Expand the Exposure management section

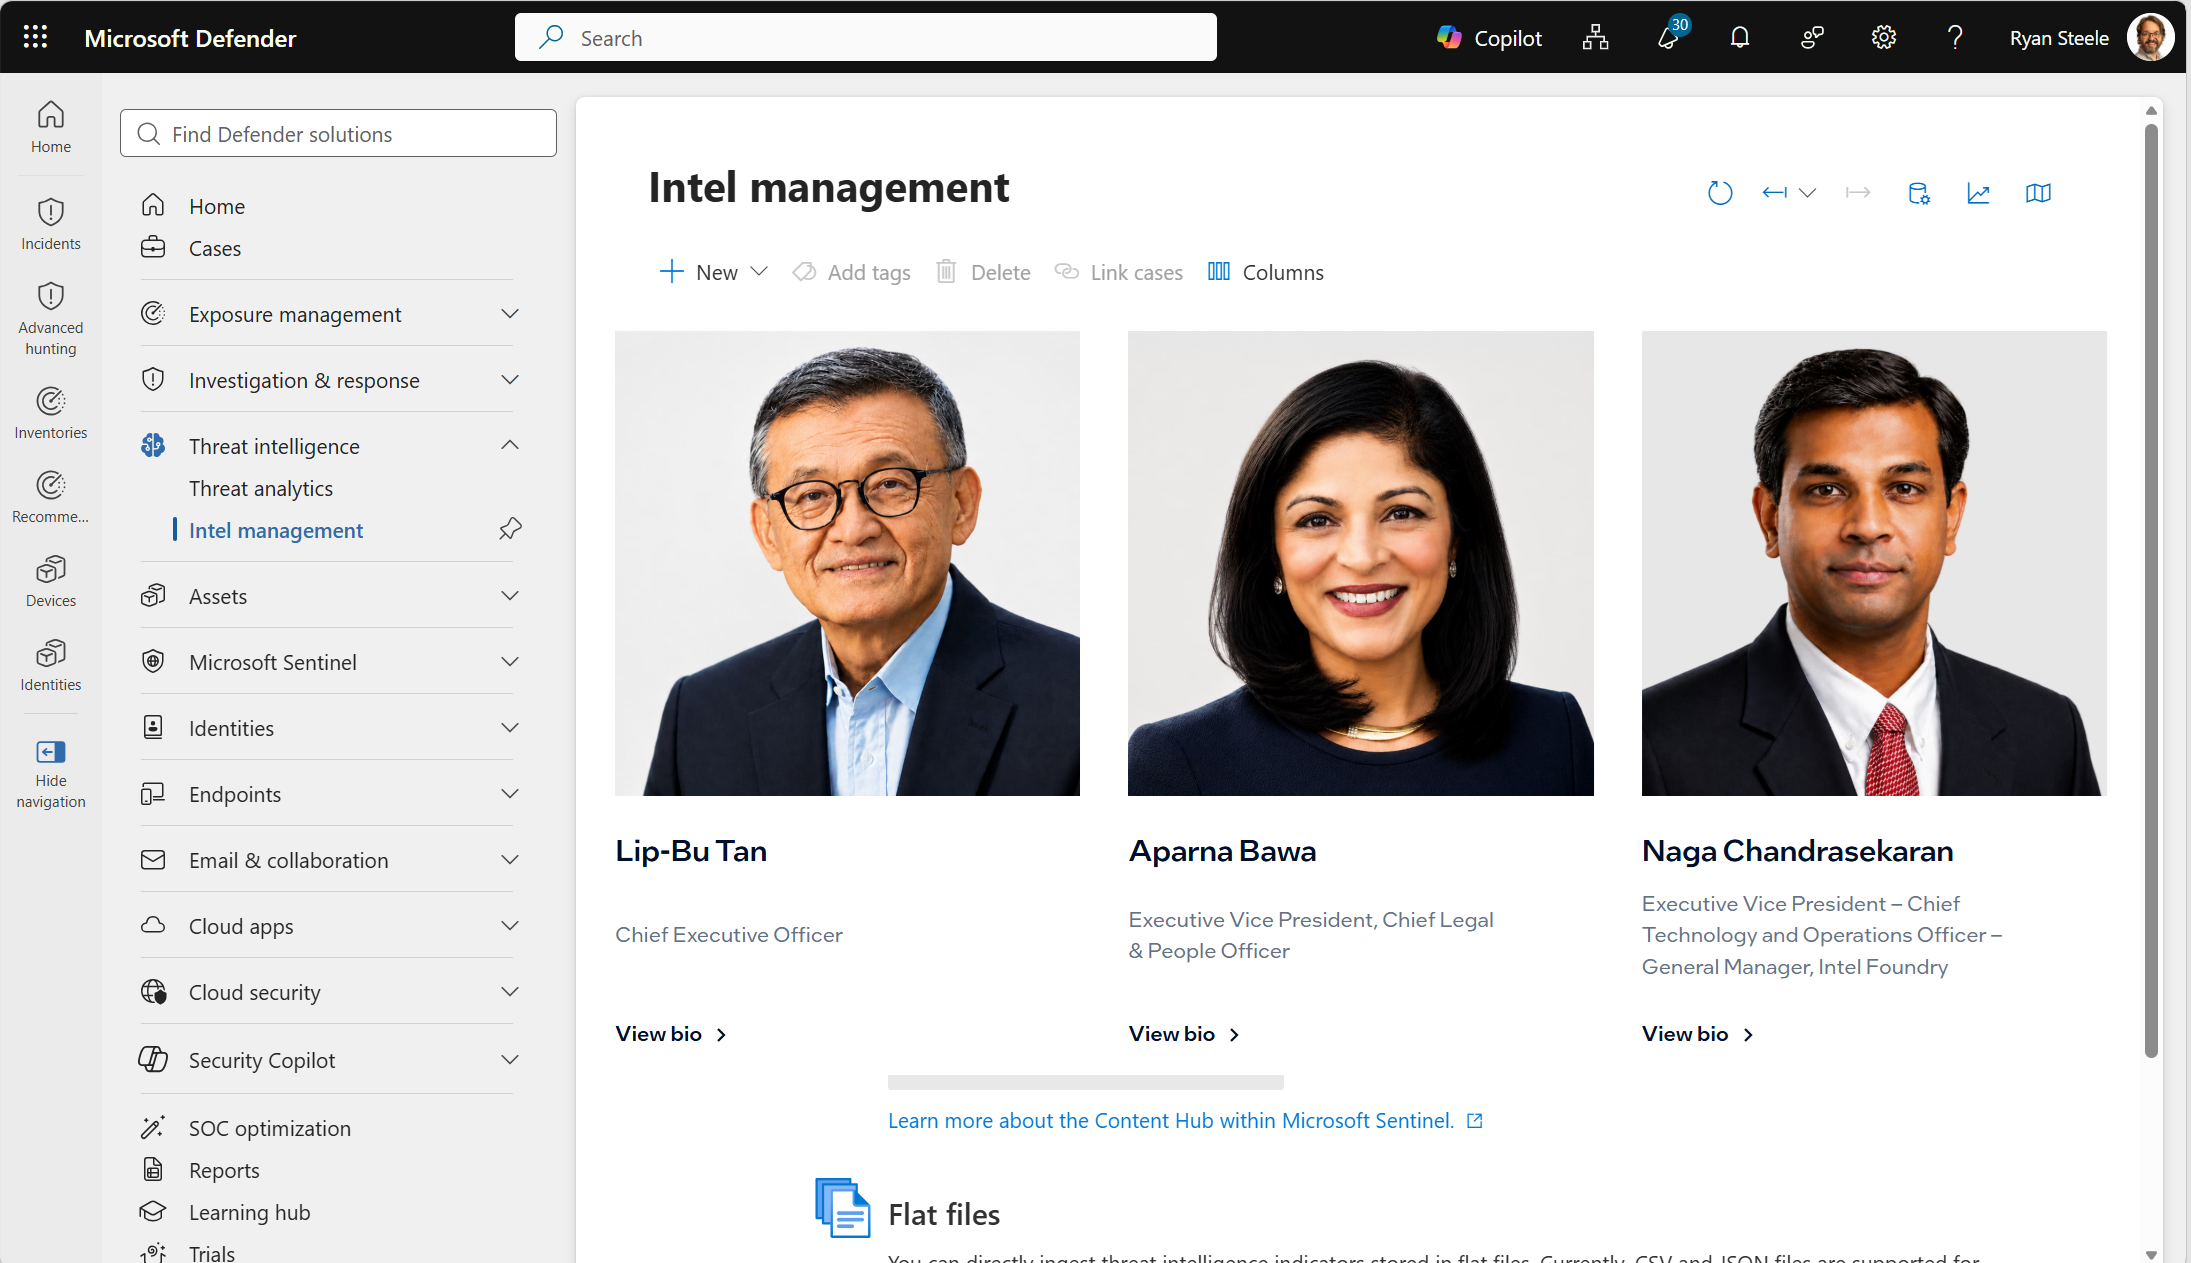509,314
